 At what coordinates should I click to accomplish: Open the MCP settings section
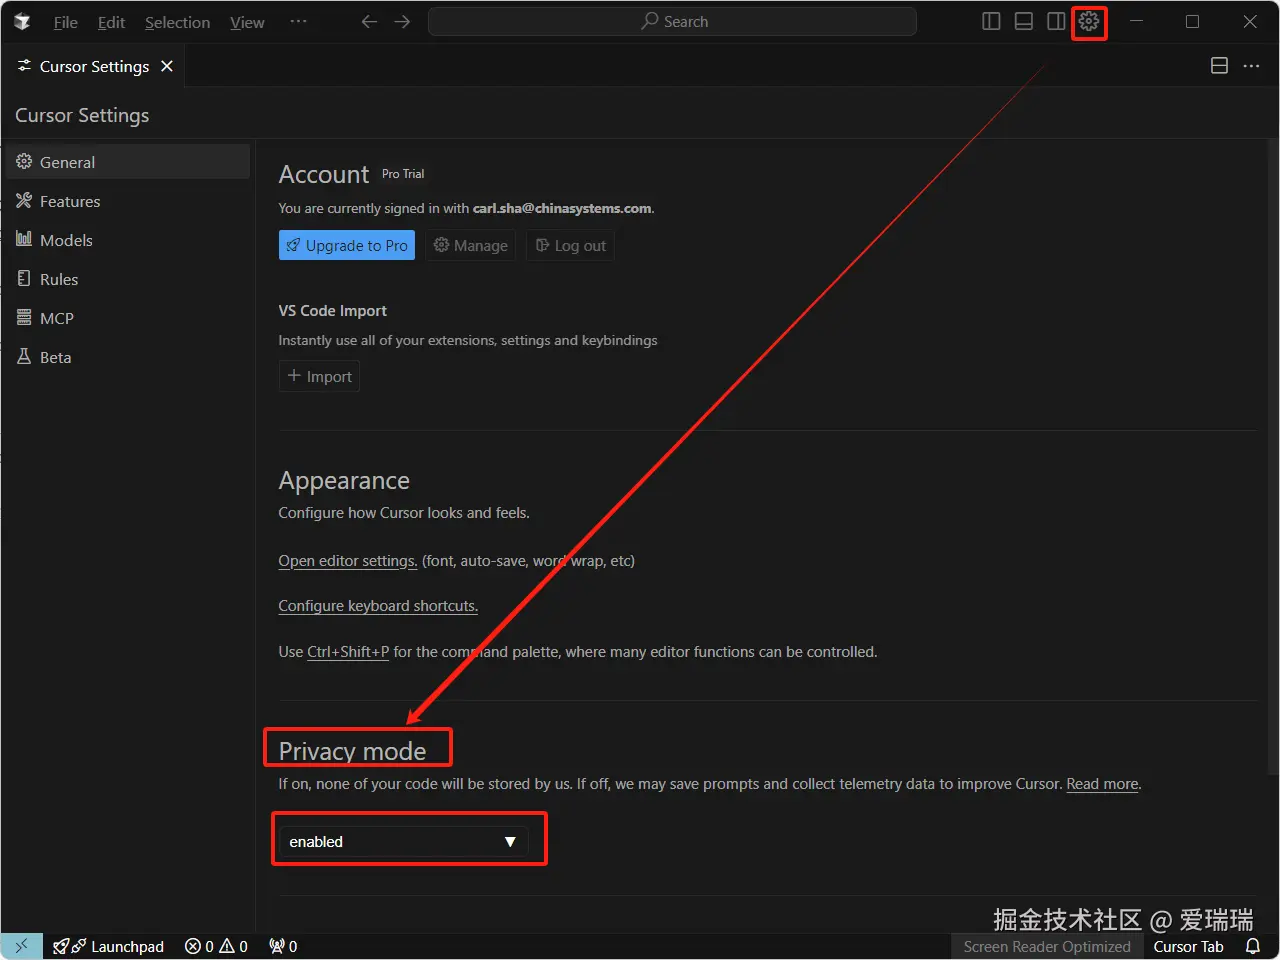128,318
